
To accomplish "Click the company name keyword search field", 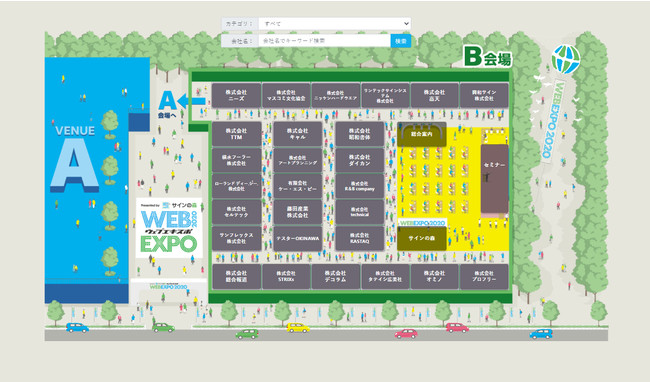I will tap(325, 41).
